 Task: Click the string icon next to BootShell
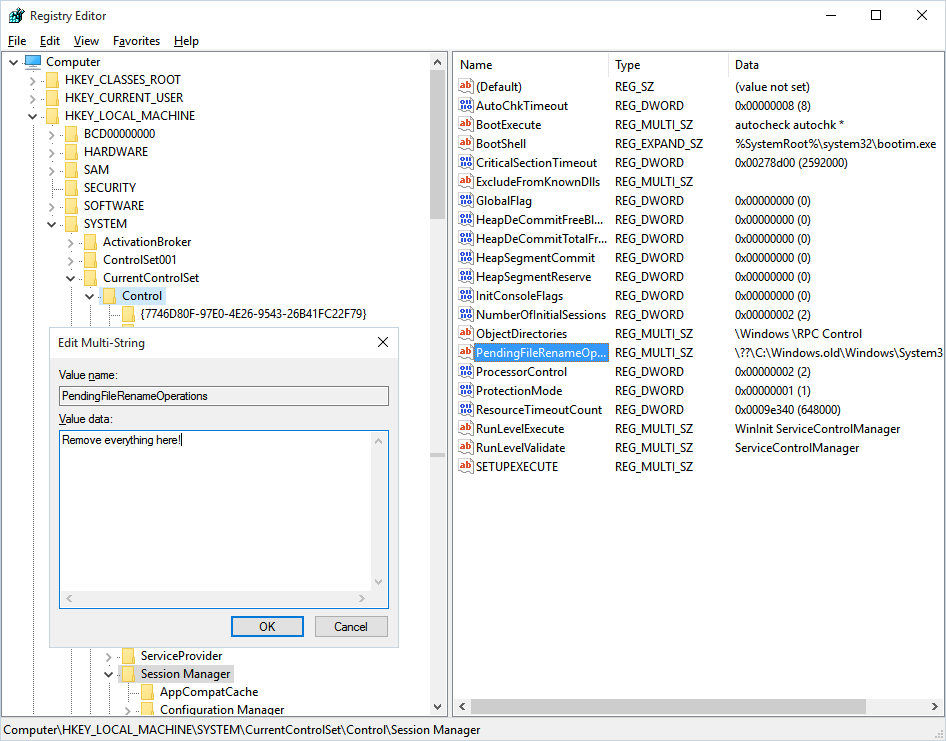point(465,144)
